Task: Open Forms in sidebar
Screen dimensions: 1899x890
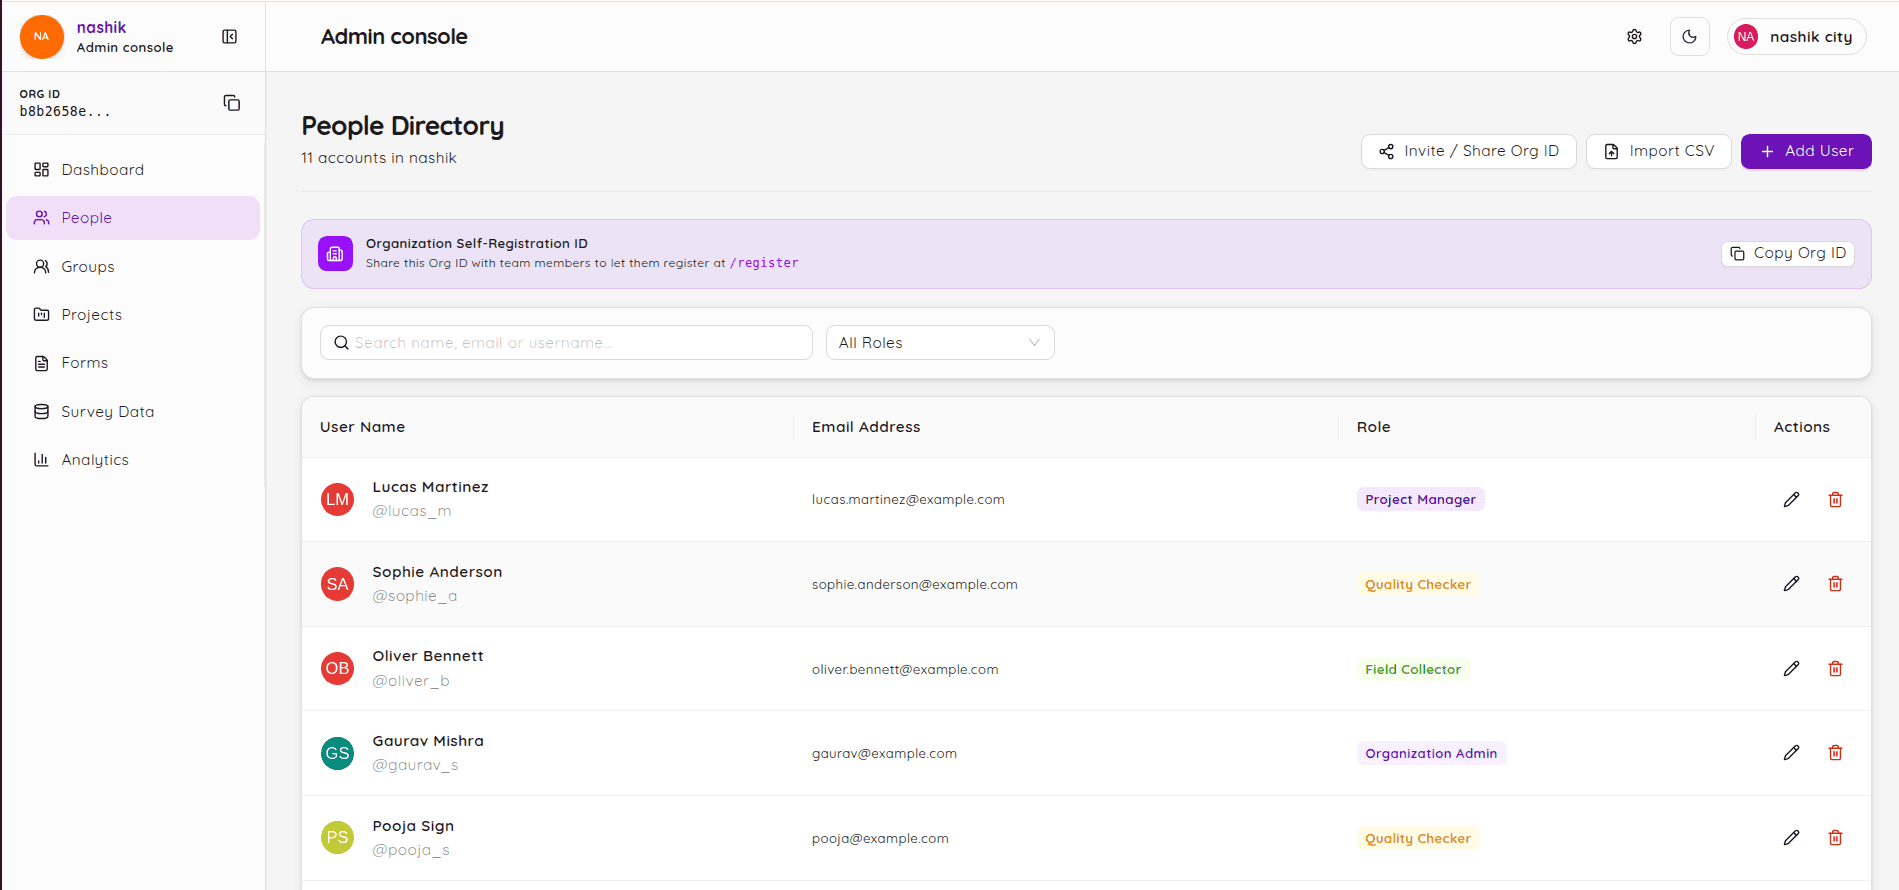Action: point(133,363)
